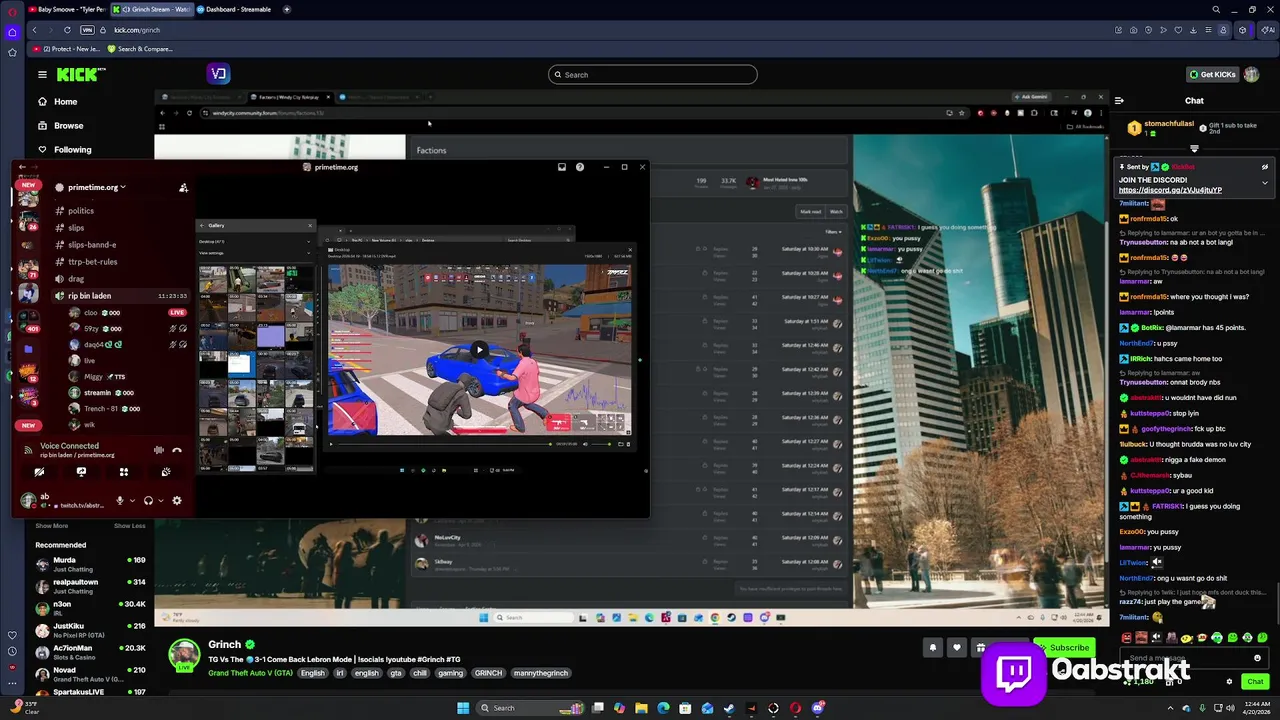This screenshot has width=1280, height=720.
Task: Open emote picker in message box
Action: pyautogui.click(x=1257, y=658)
